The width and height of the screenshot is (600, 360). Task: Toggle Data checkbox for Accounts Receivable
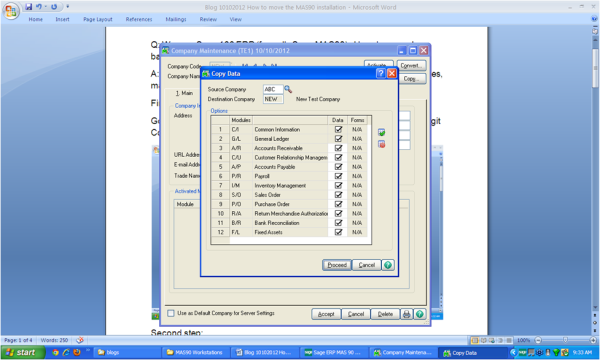click(x=338, y=148)
